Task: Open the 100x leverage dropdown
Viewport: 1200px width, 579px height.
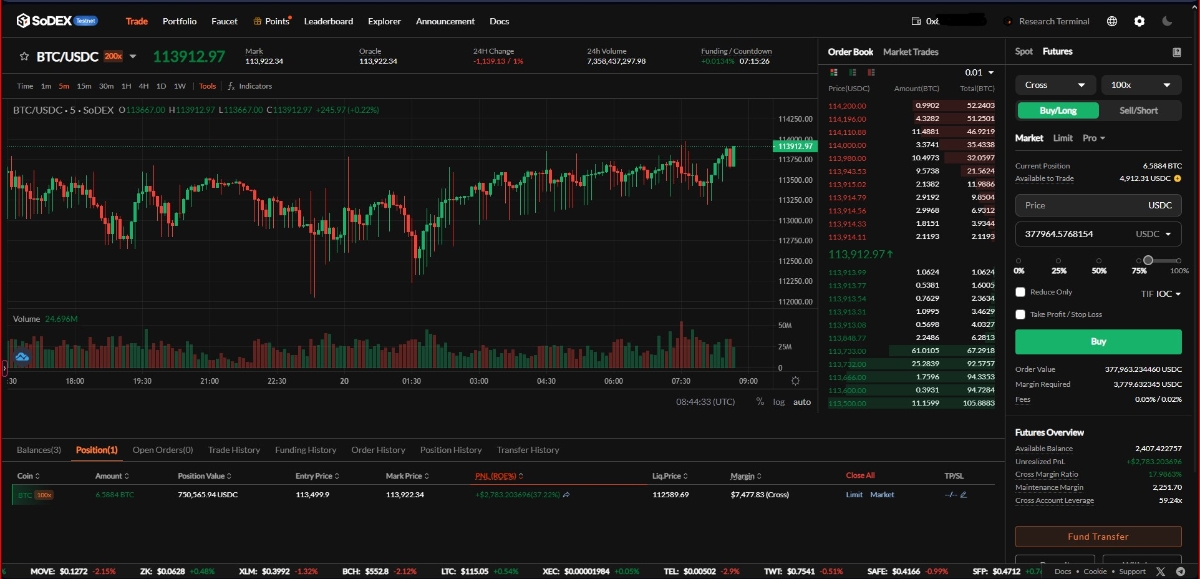Action: coord(1141,85)
